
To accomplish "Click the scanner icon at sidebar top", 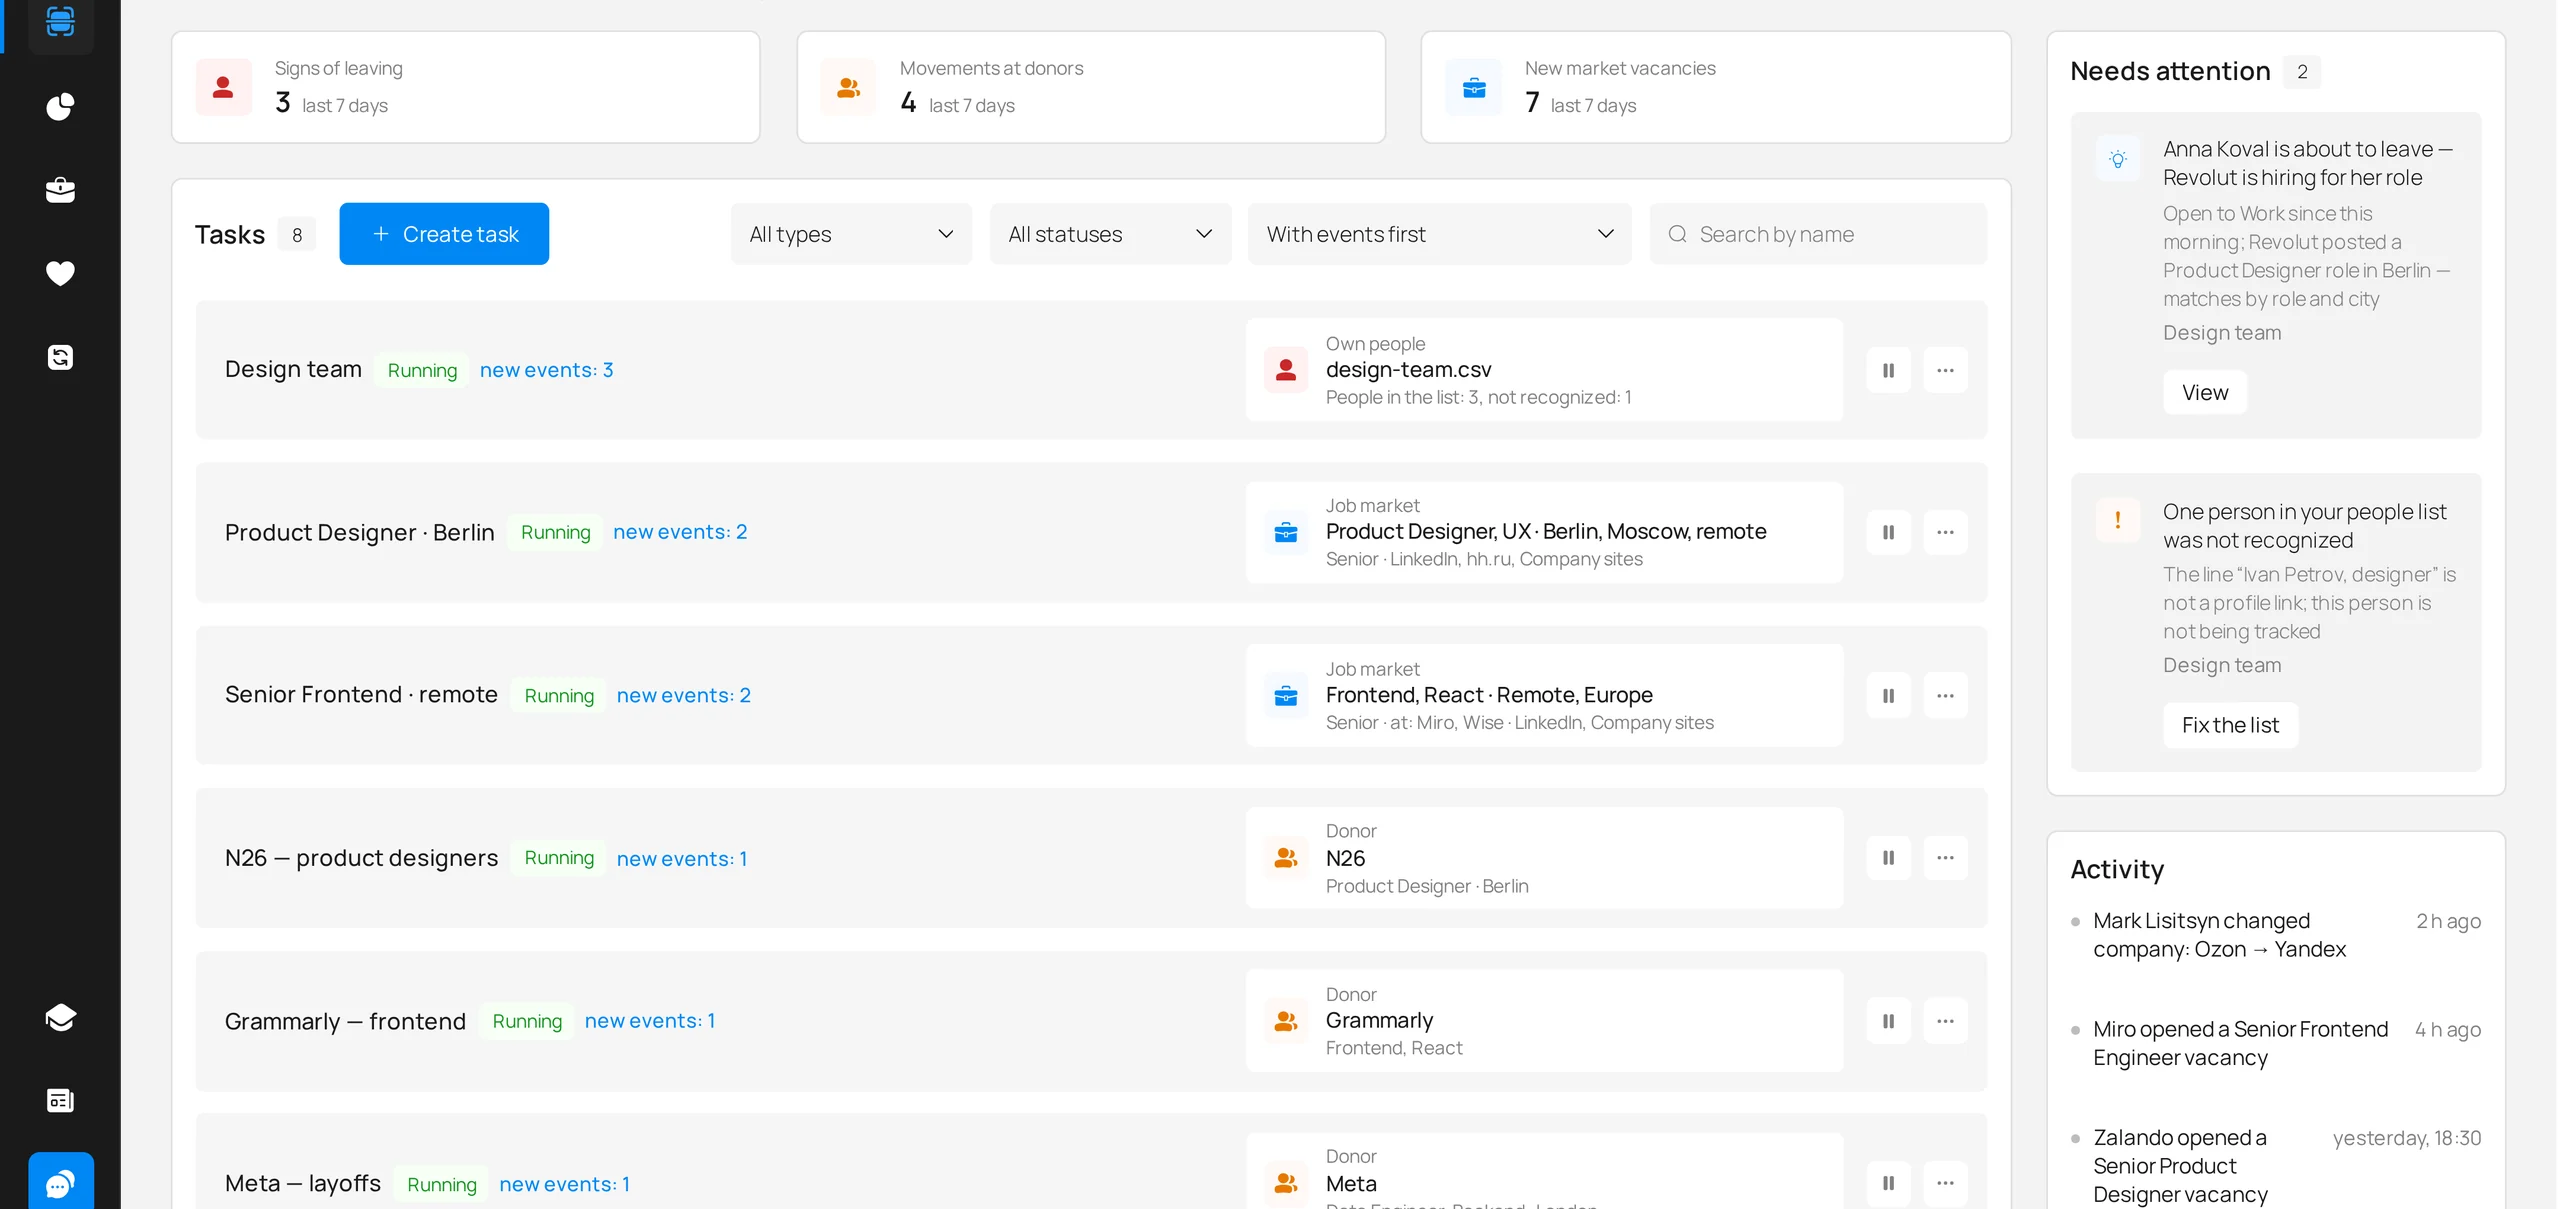I will (x=60, y=22).
